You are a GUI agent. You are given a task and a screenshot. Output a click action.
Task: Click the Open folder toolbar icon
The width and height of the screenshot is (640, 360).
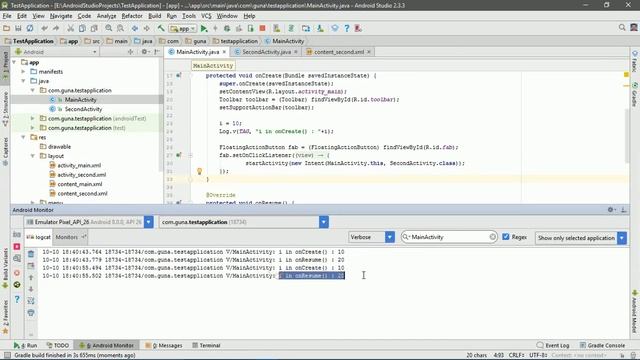pos(7,28)
